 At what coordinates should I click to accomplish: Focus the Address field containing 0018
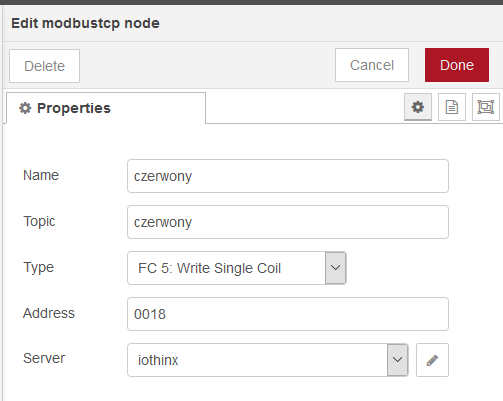point(288,314)
